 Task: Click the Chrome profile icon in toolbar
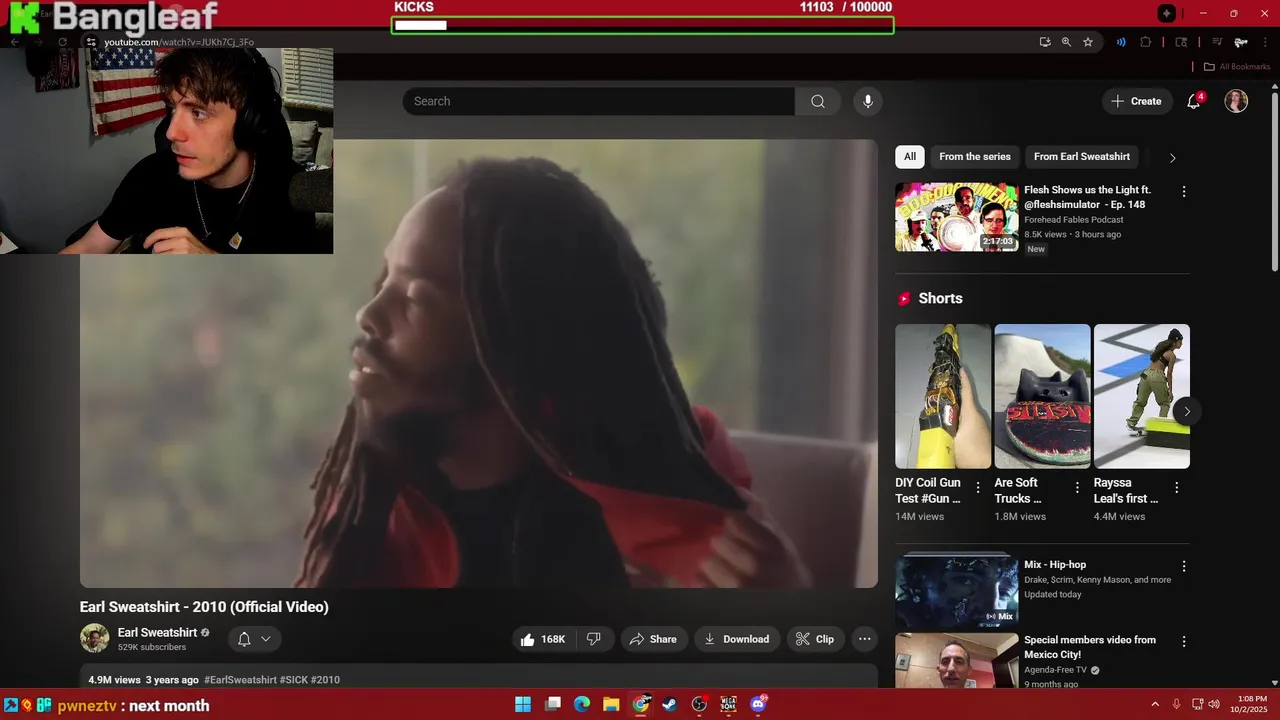(1241, 42)
